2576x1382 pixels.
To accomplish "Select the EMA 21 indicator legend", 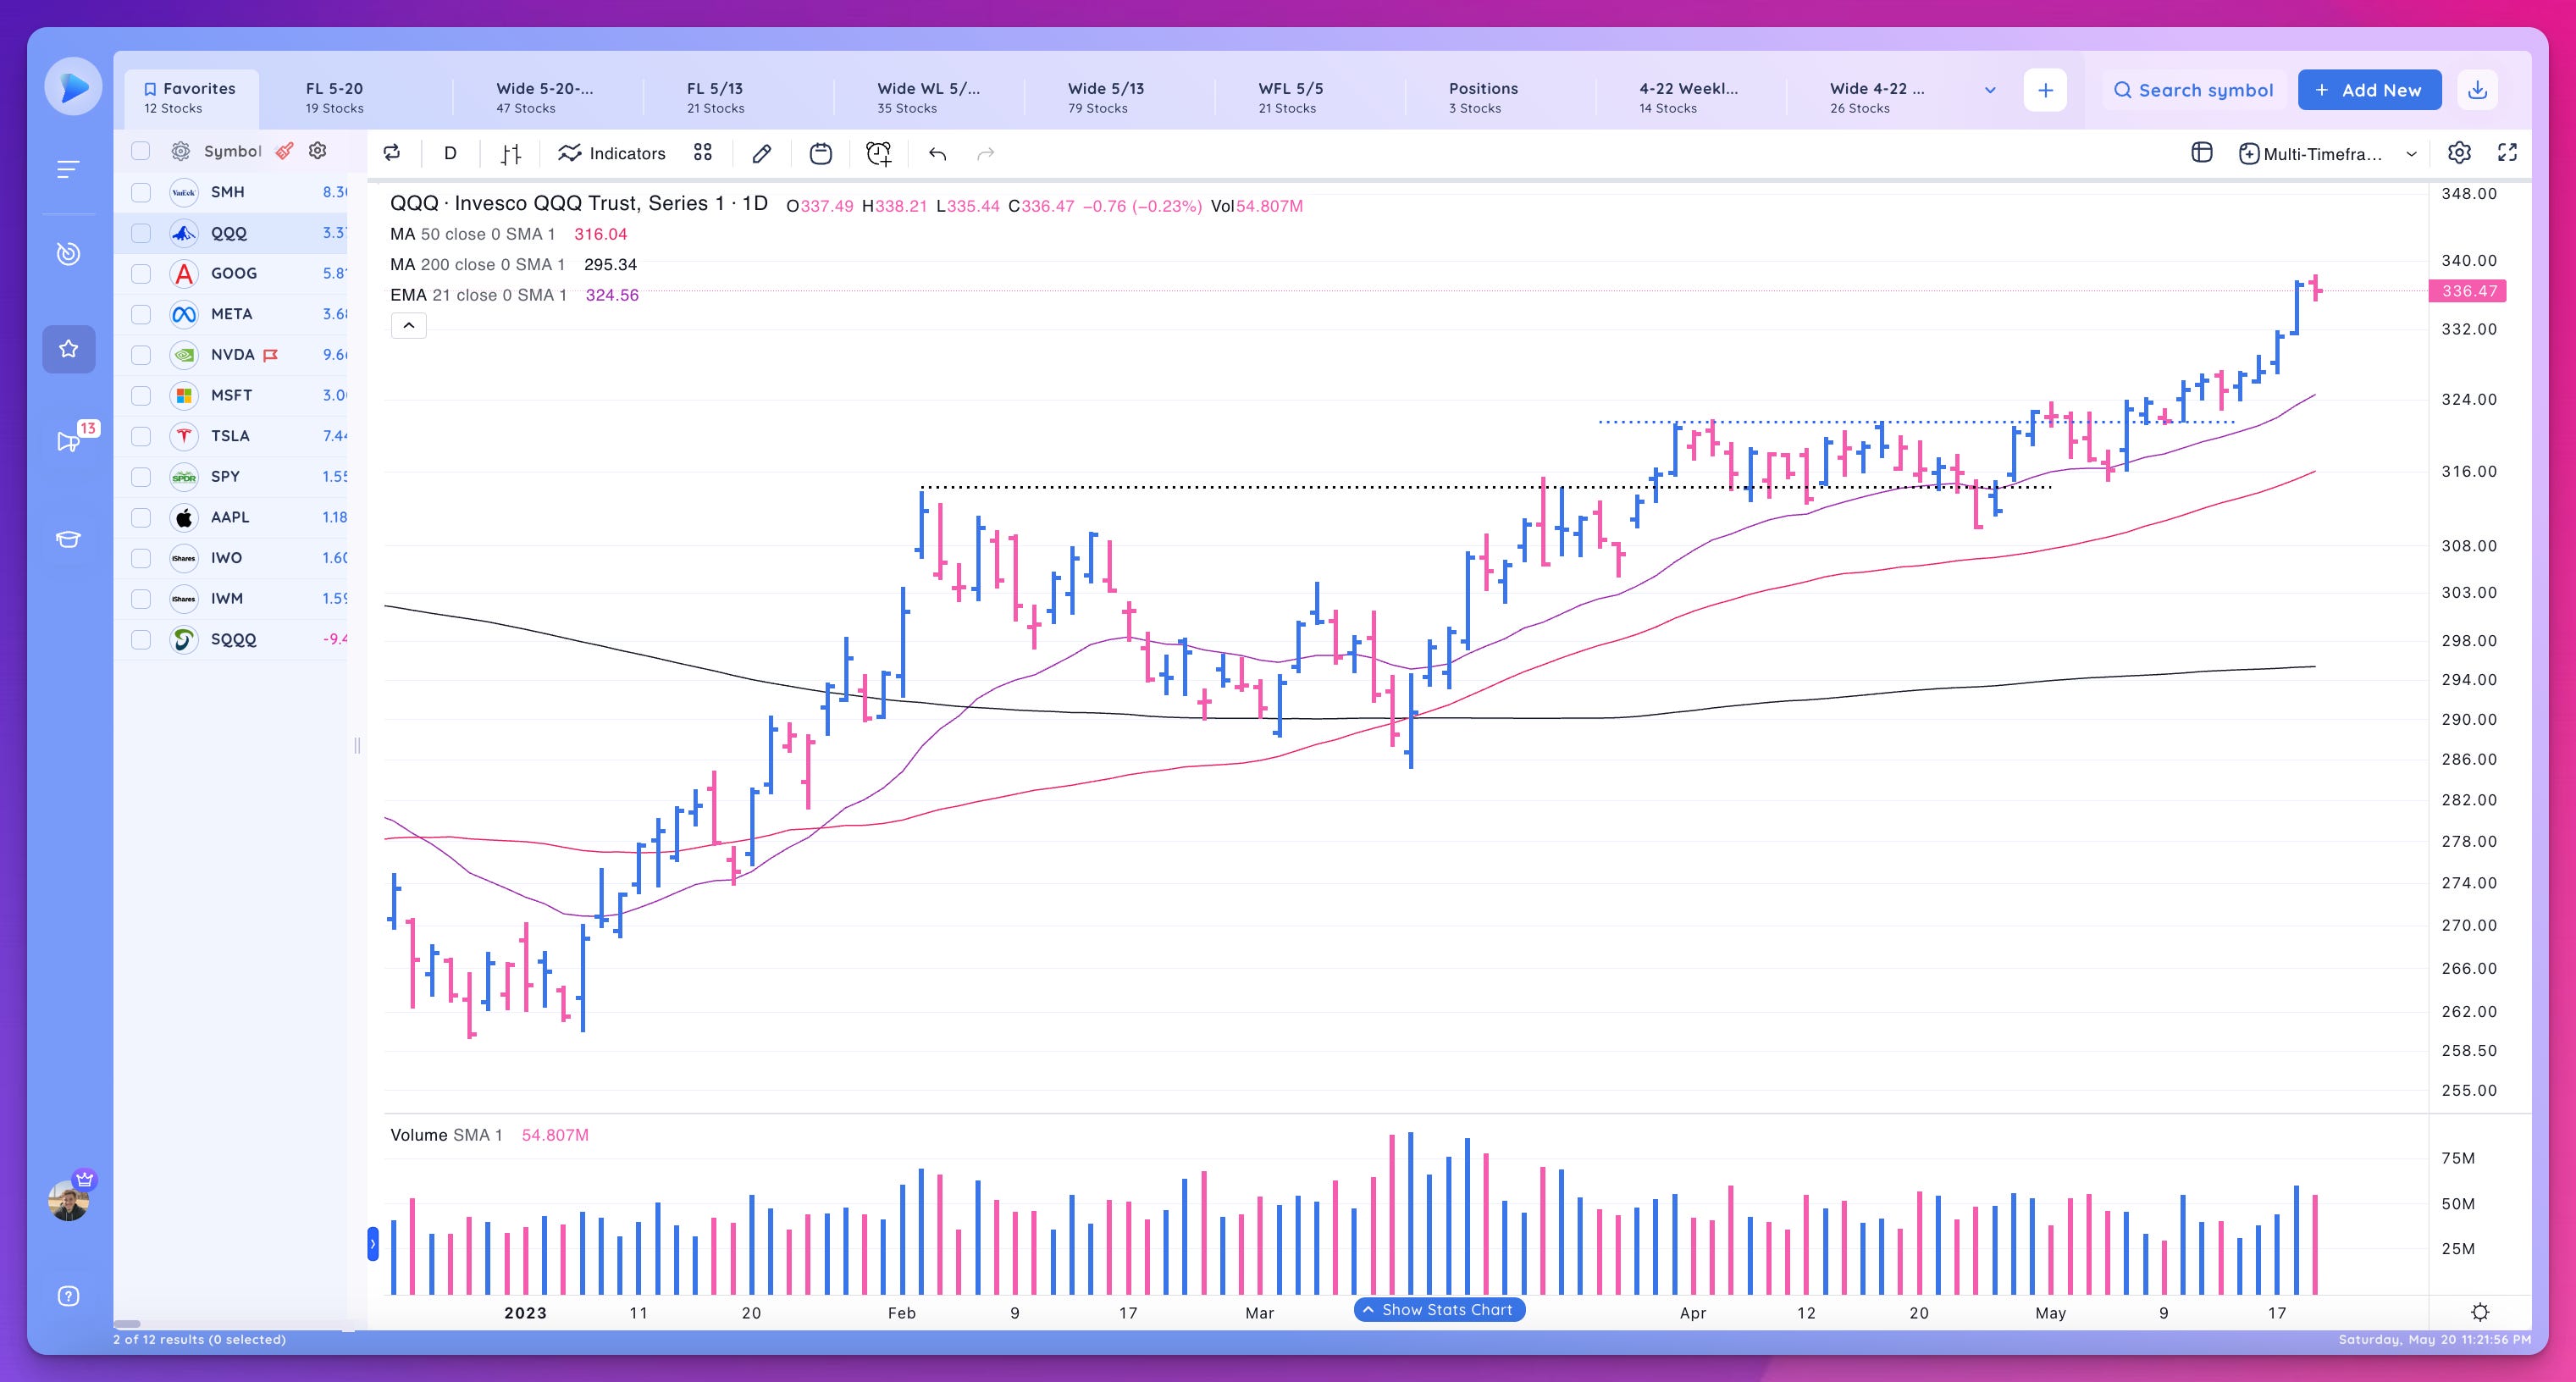I will (x=514, y=295).
